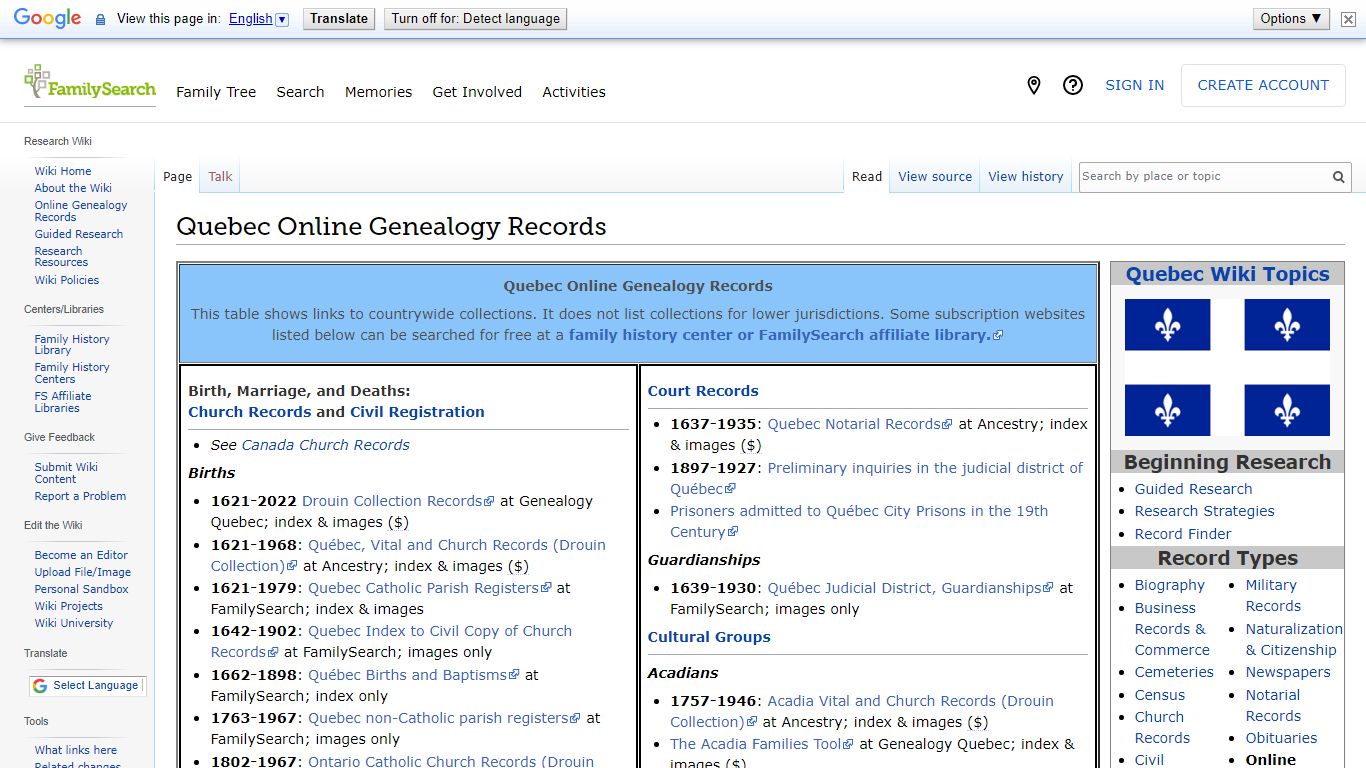The width and height of the screenshot is (1366, 768).
Task: Open the English language dropdown
Action: (x=258, y=19)
